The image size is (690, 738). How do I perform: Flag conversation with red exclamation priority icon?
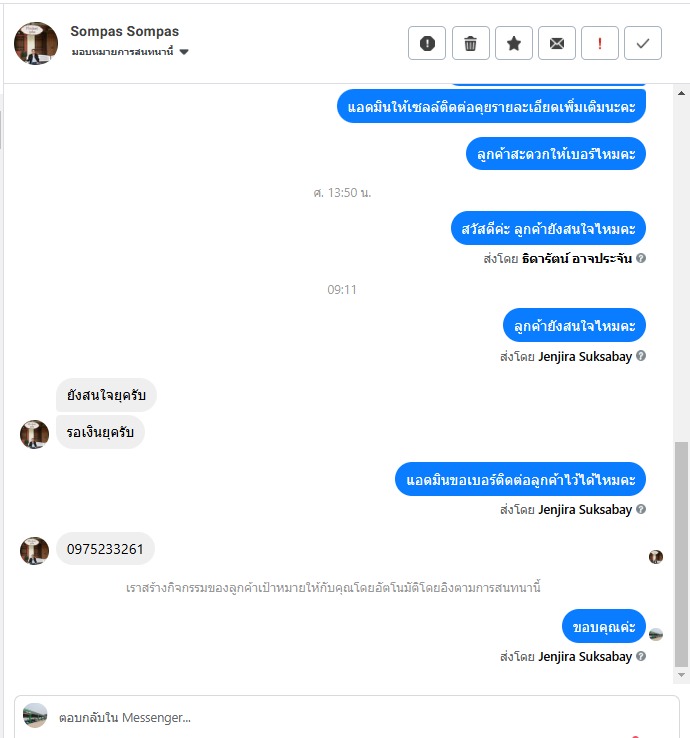(x=600, y=43)
